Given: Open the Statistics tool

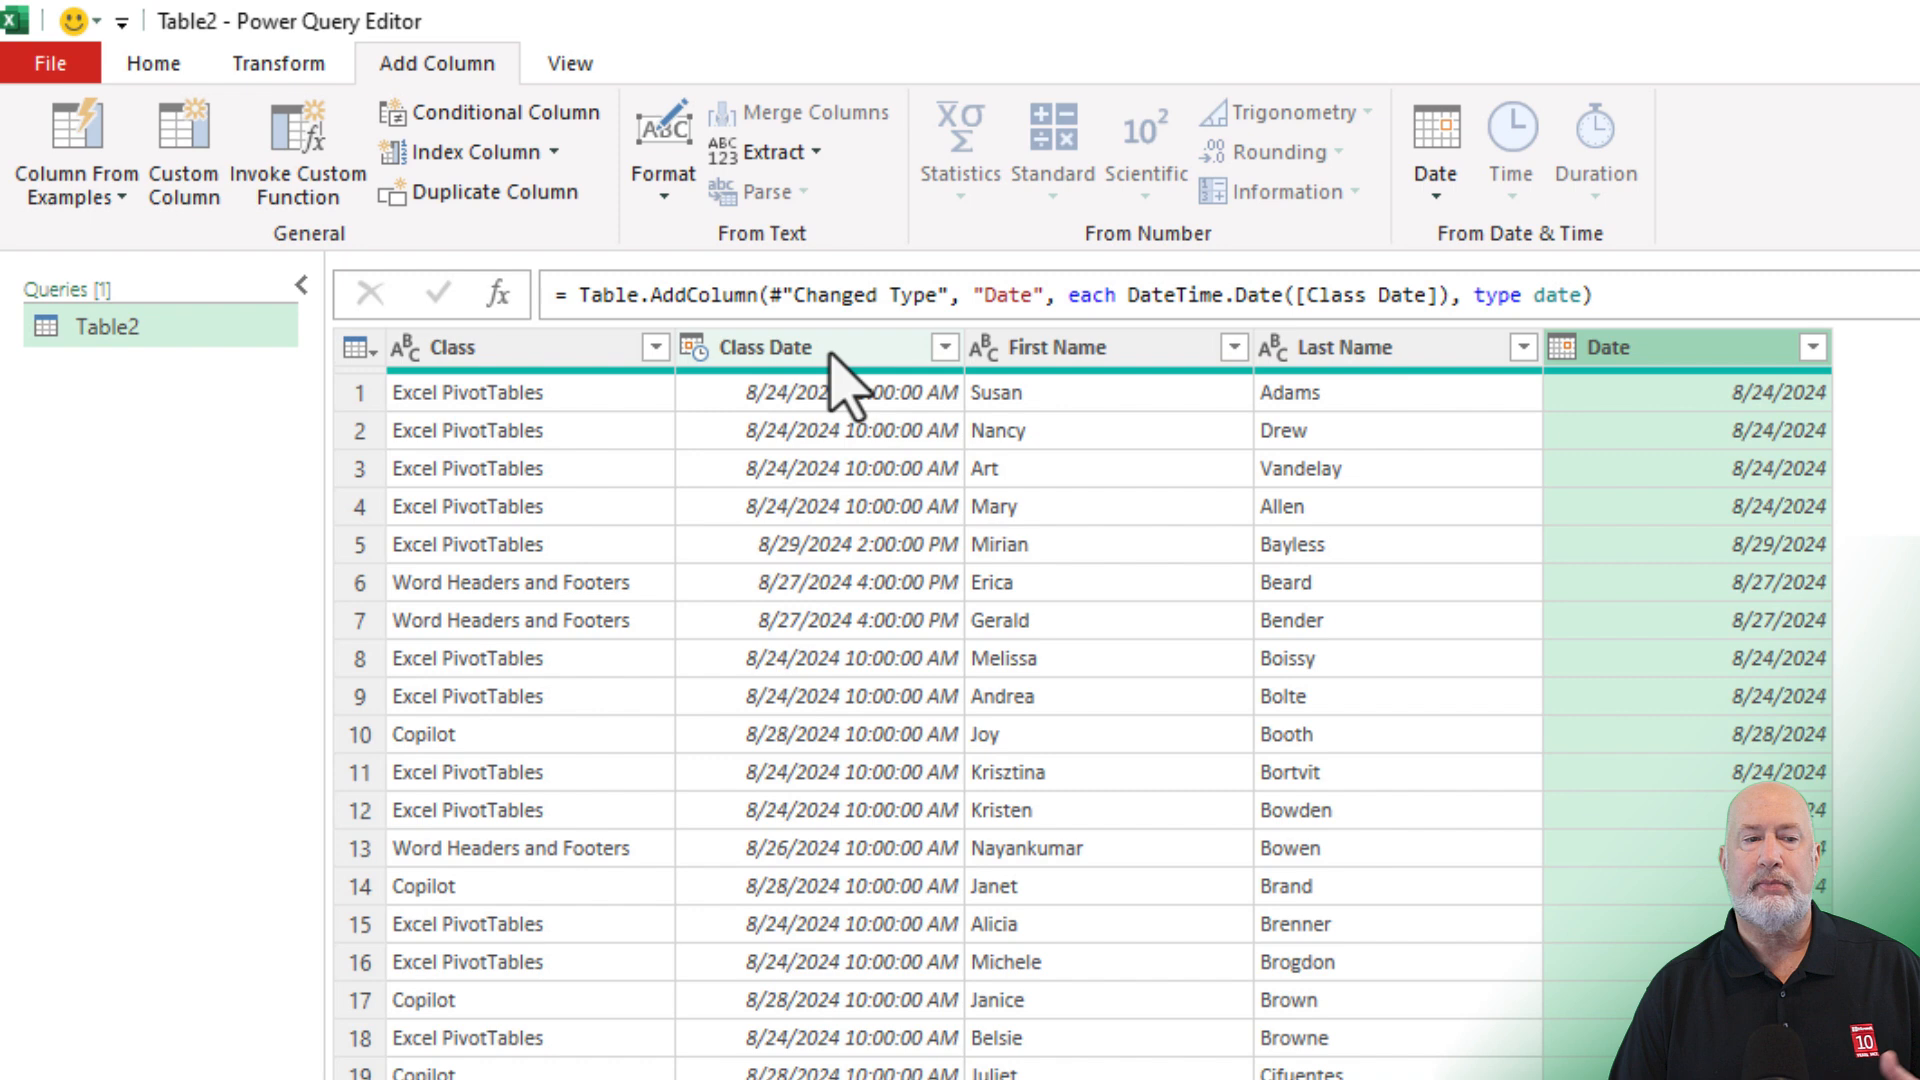Looking at the screenshot, I should 960,152.
